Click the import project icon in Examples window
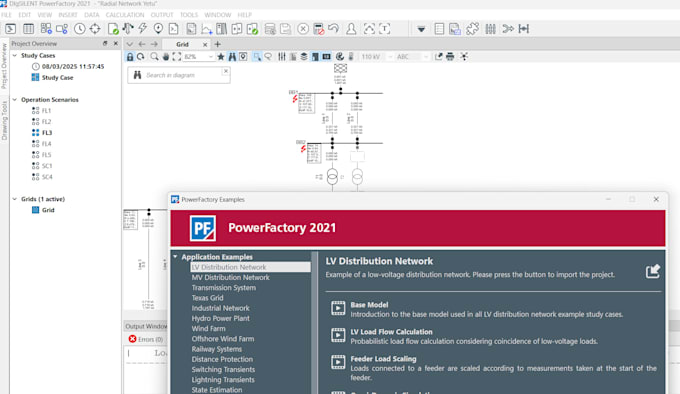Image resolution: width=680 pixels, height=394 pixels. [653, 271]
